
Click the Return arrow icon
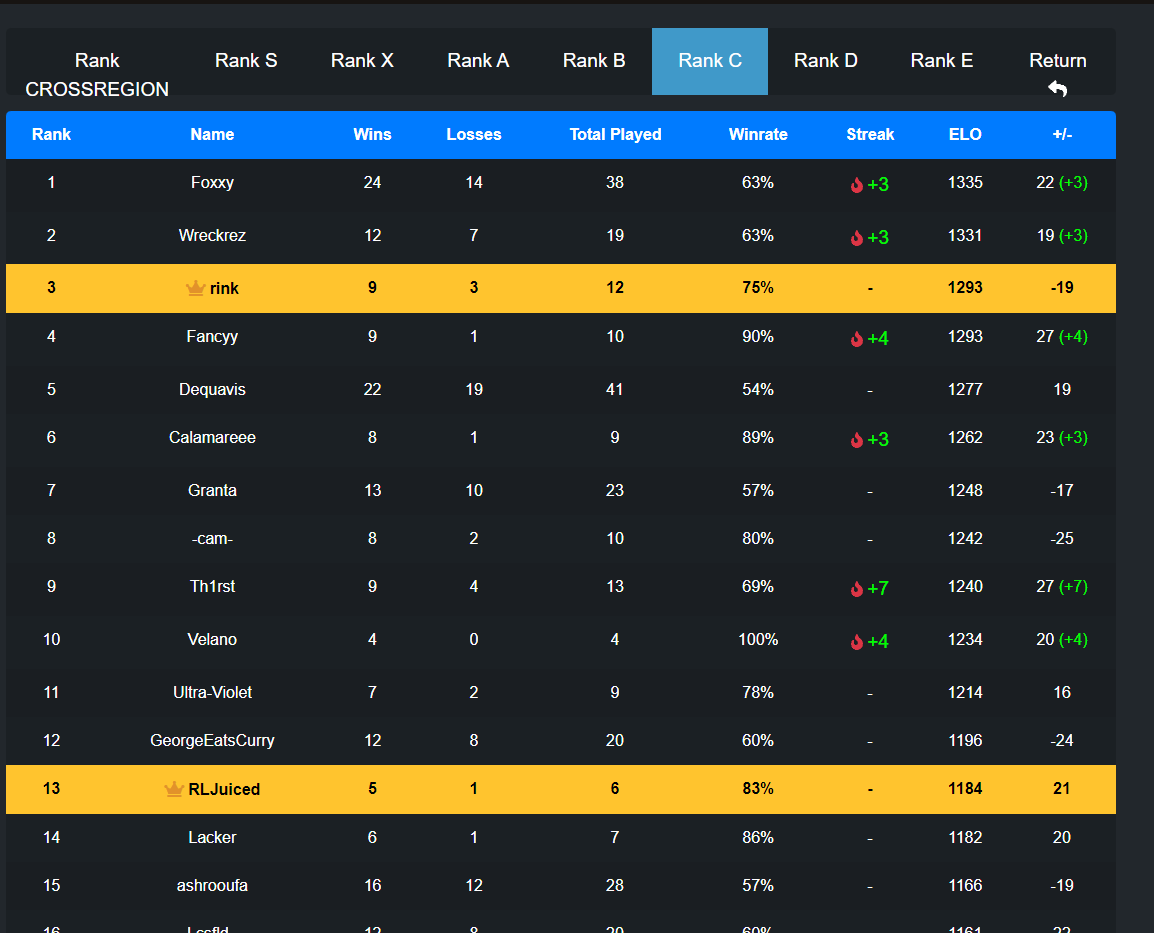(1058, 89)
